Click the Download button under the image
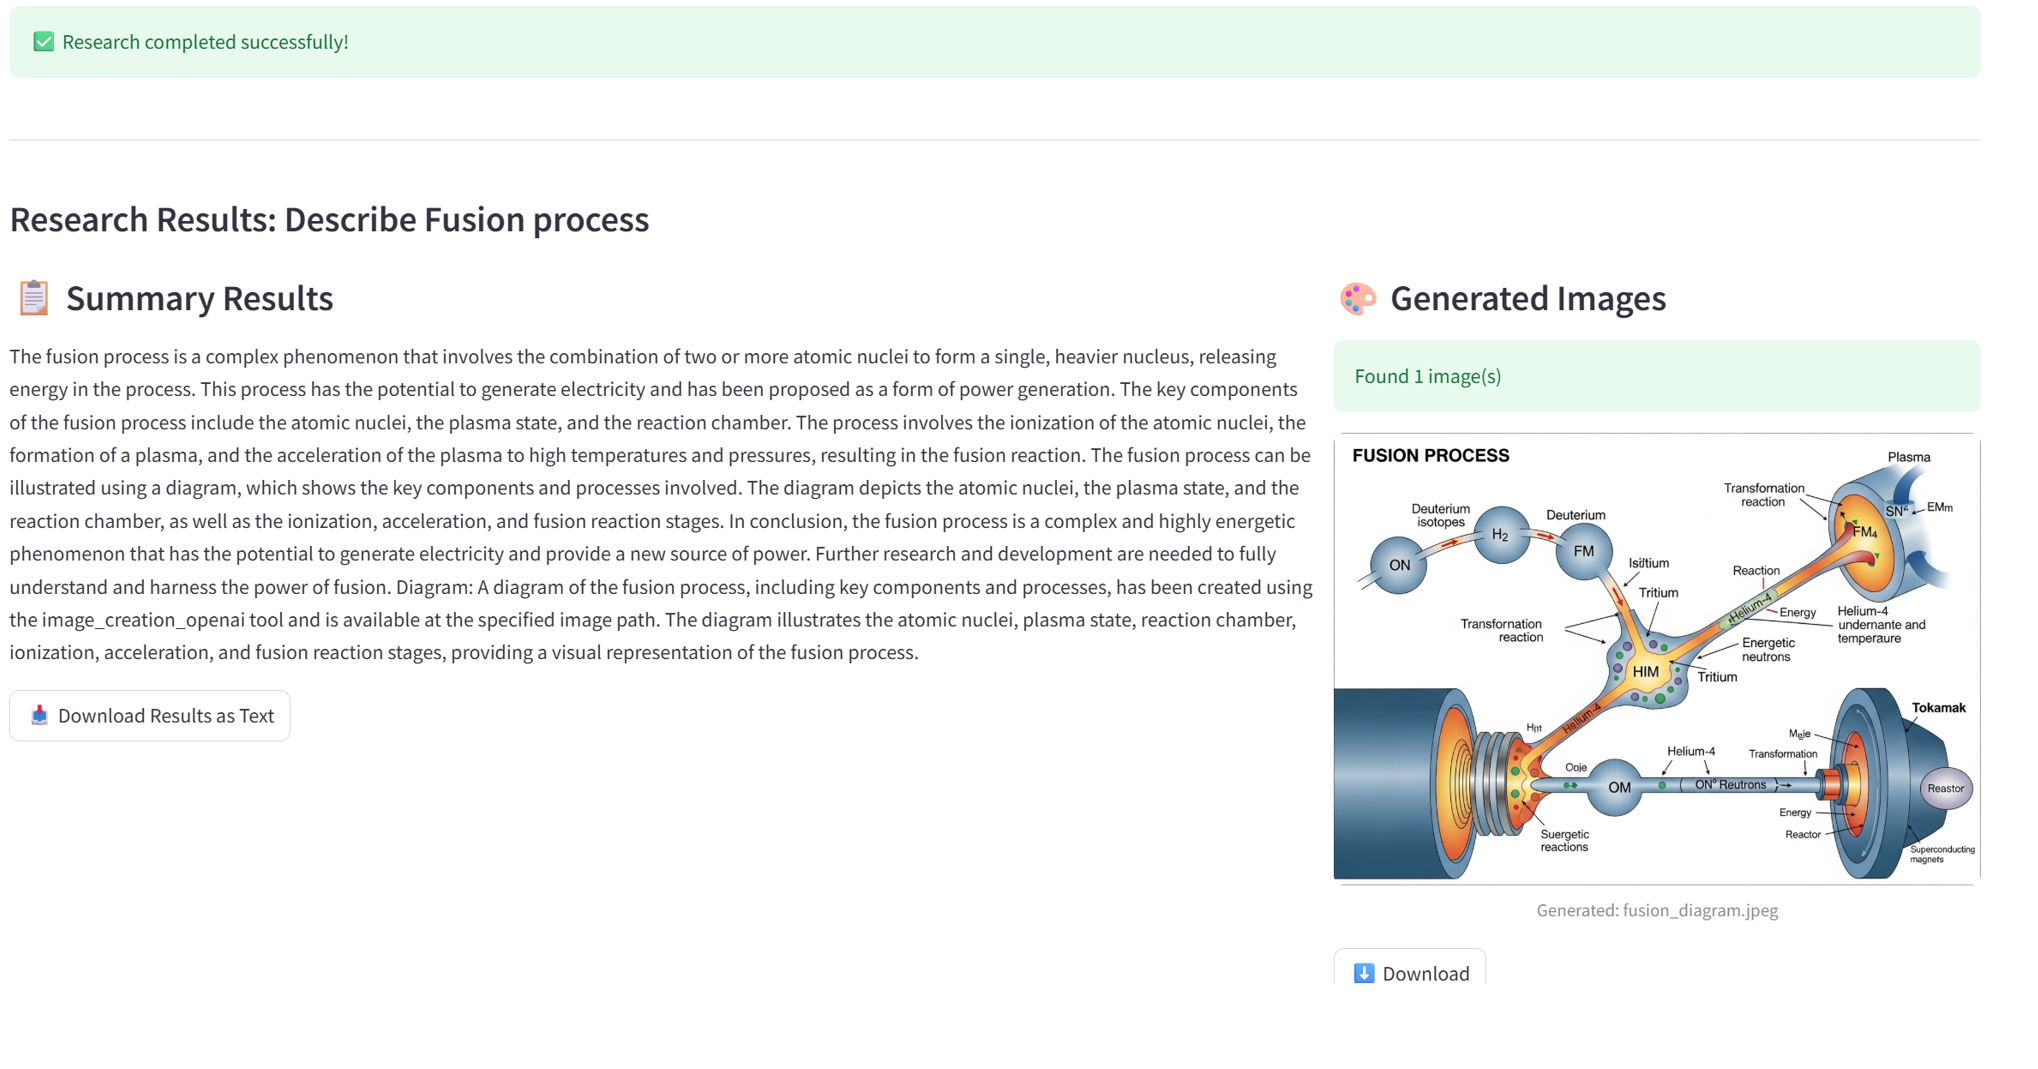The height and width of the screenshot is (1069, 2038). pos(1410,970)
